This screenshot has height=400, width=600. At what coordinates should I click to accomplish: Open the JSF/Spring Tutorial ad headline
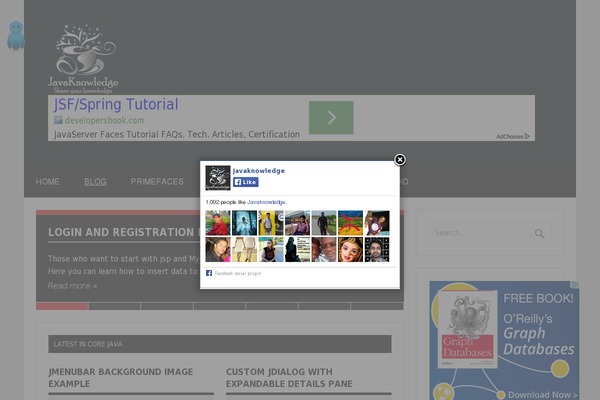tap(116, 104)
